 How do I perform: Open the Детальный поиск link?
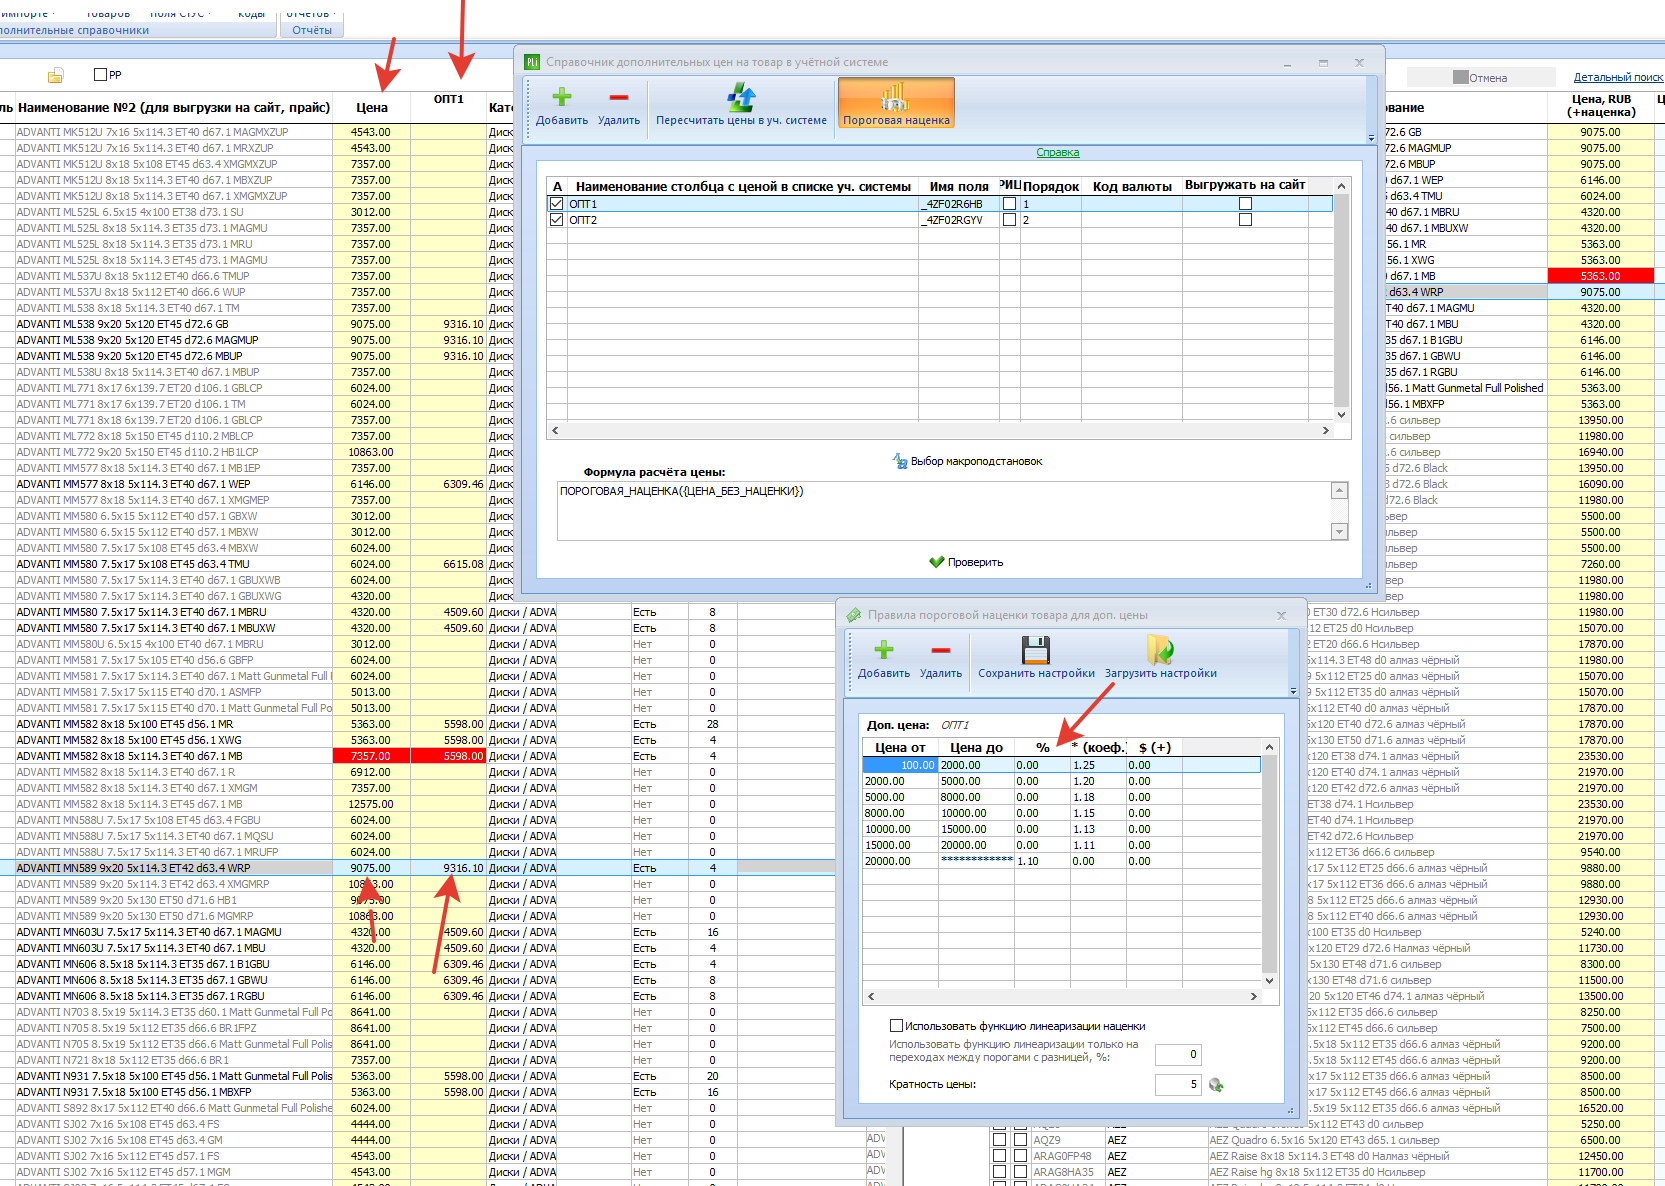click(1618, 77)
